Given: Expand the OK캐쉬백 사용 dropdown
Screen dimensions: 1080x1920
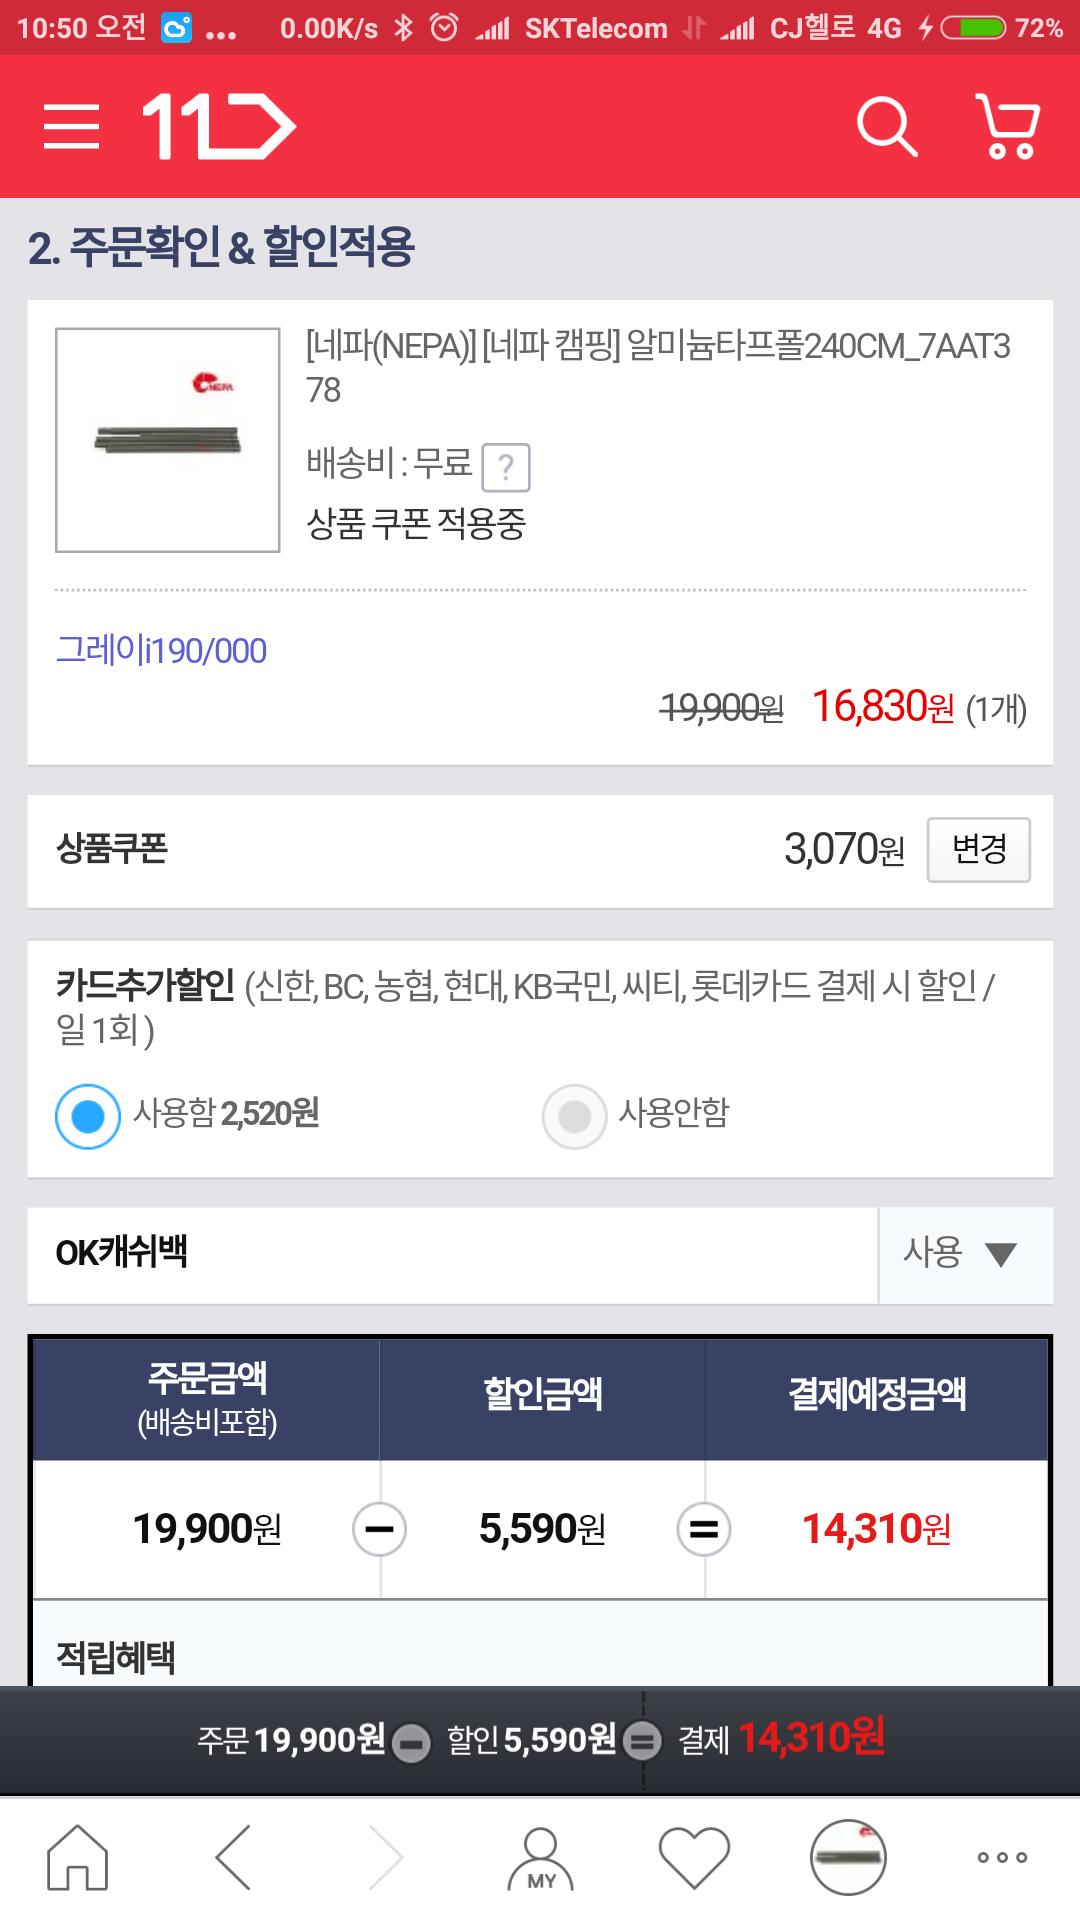Looking at the screenshot, I should point(964,1254).
